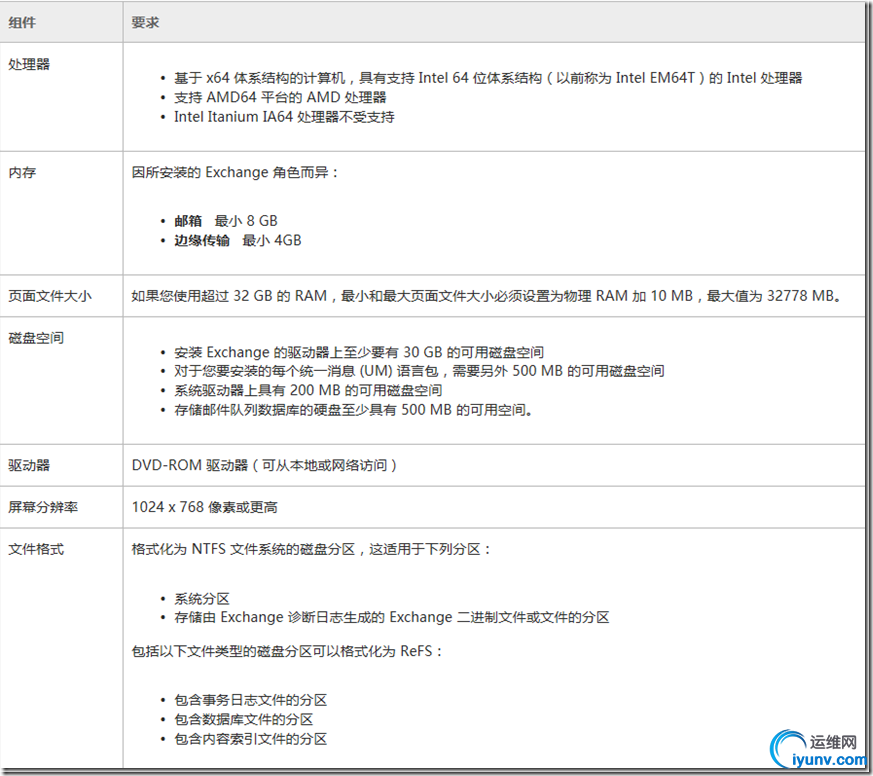Image resolution: width=873 pixels, height=776 pixels.
Task: Click the 屏幕分辨率 row label
Action: pos(43,507)
